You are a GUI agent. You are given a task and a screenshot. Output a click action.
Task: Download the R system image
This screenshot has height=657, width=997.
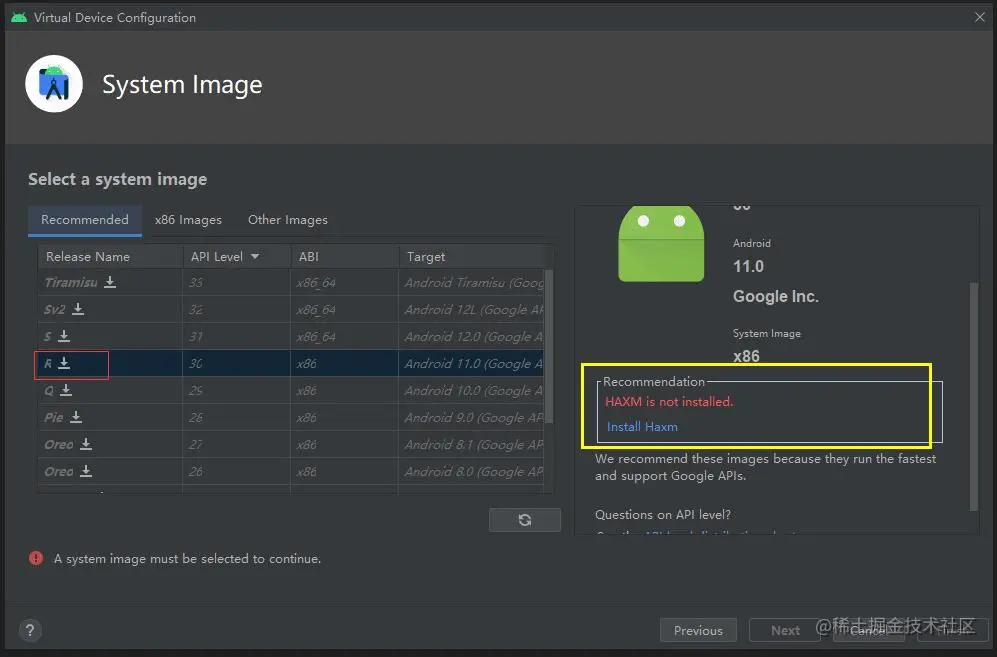pos(64,363)
